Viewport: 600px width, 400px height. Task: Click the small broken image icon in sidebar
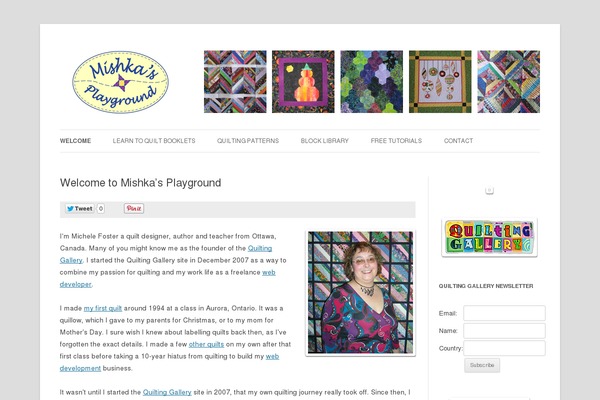pyautogui.click(x=489, y=190)
